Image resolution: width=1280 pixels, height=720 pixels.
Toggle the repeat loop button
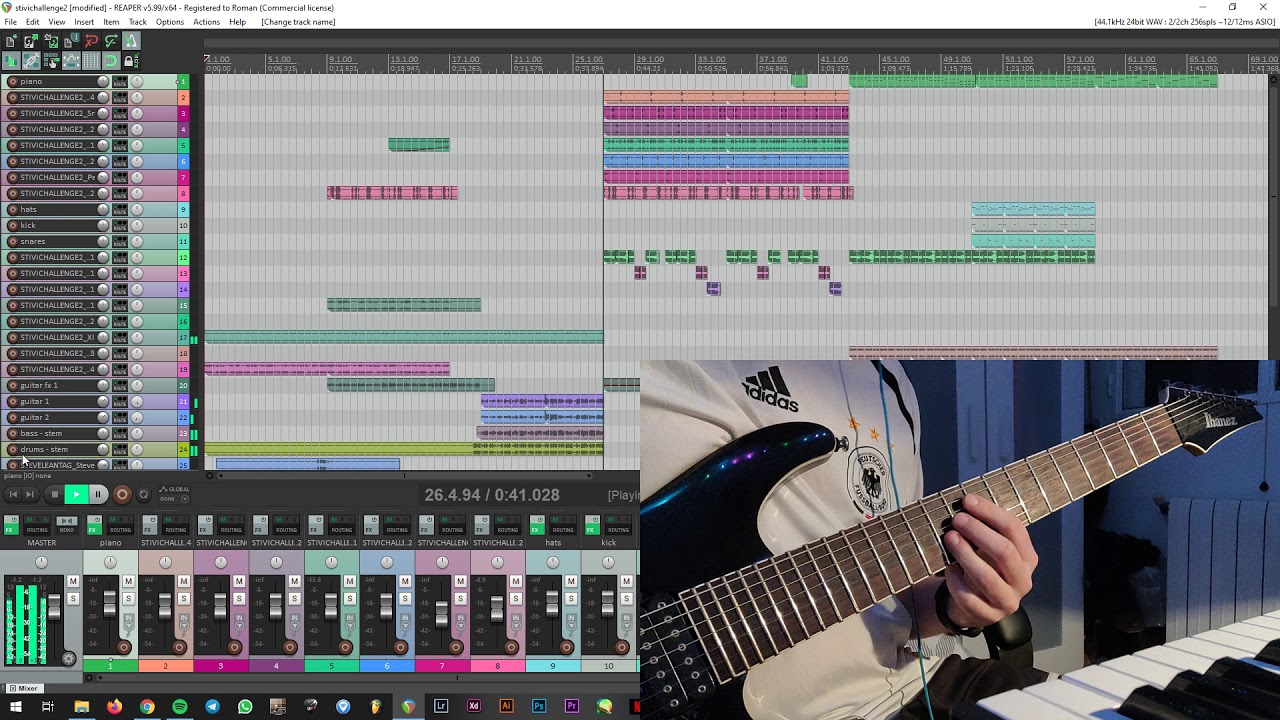(x=143, y=494)
